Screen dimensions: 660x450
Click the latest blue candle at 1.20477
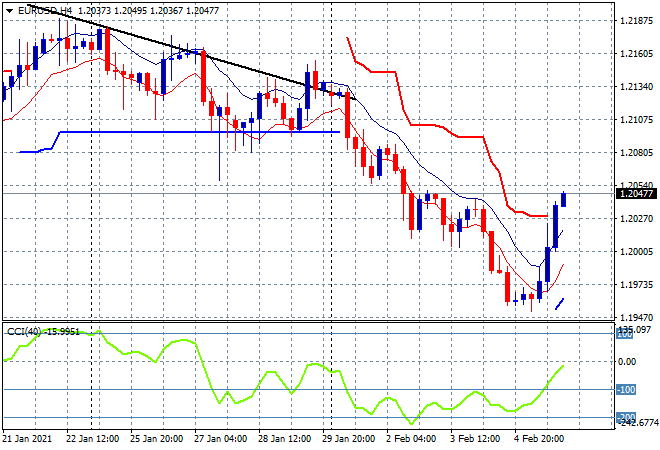(564, 199)
